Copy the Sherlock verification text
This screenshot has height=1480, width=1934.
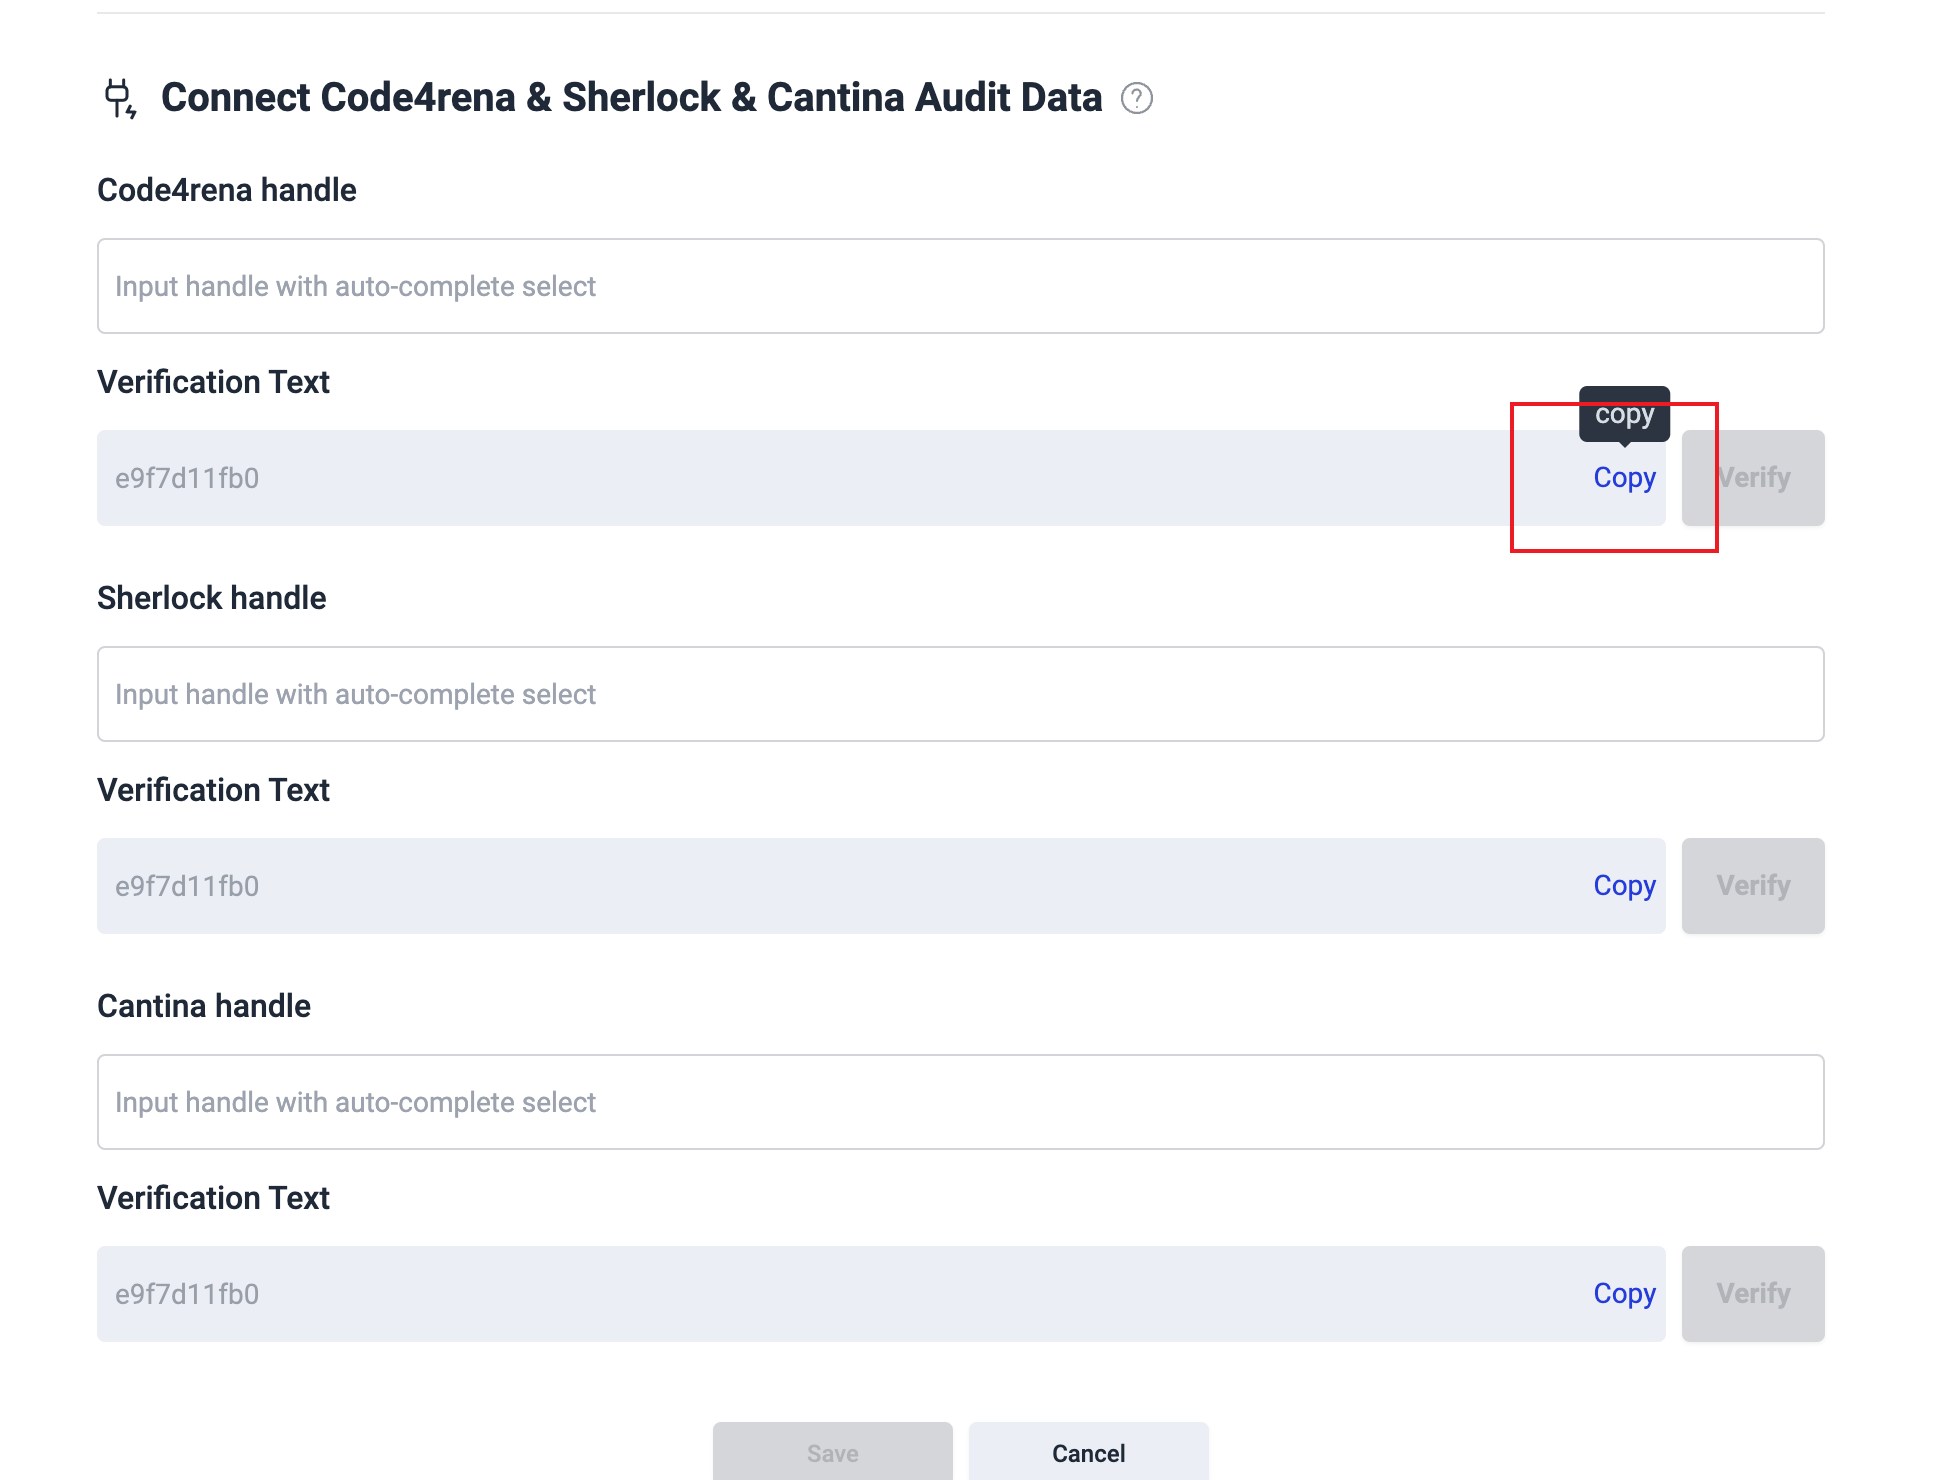(1624, 886)
